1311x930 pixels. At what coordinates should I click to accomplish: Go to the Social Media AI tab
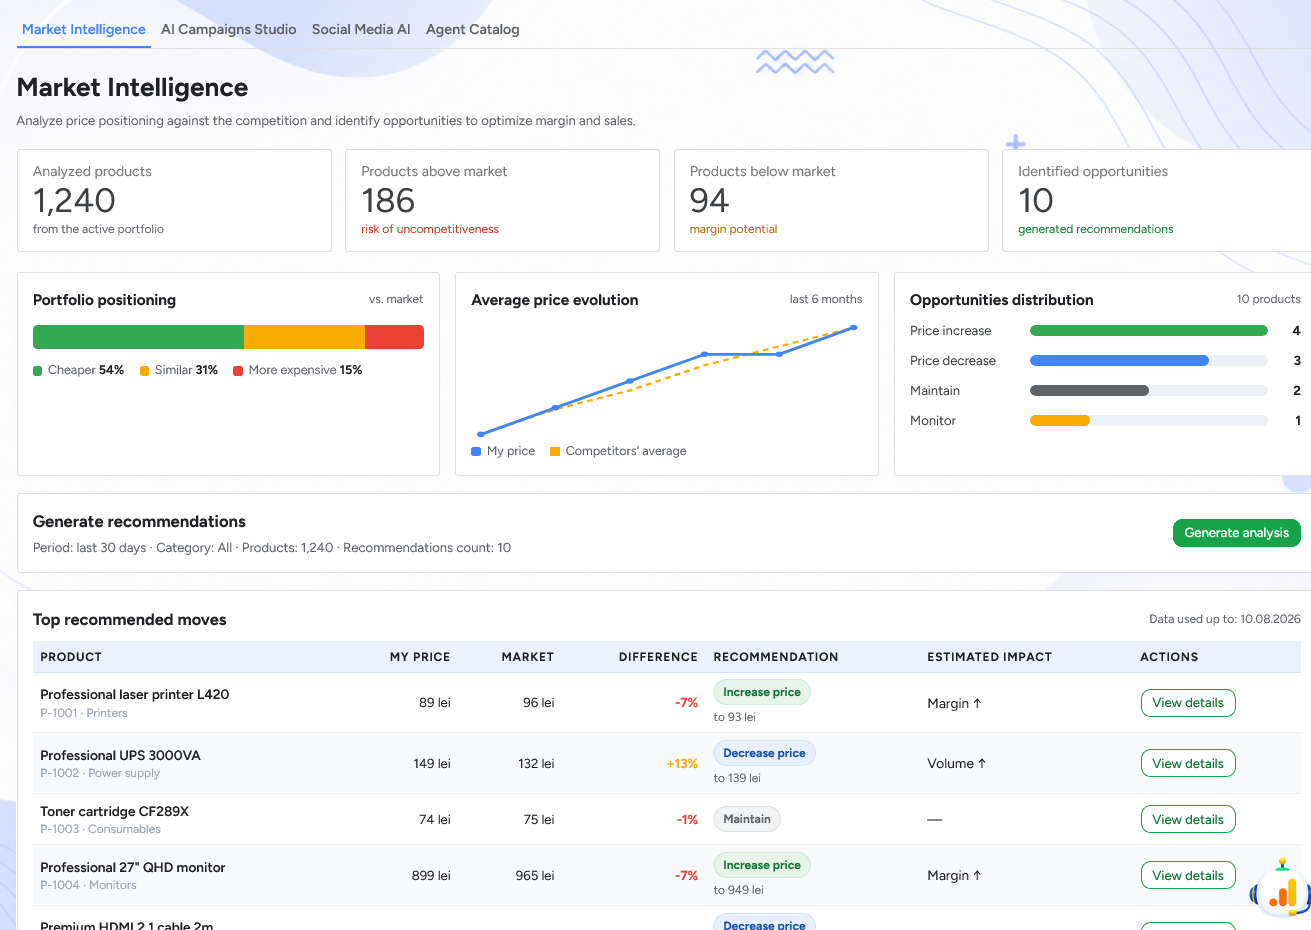pyautogui.click(x=361, y=29)
